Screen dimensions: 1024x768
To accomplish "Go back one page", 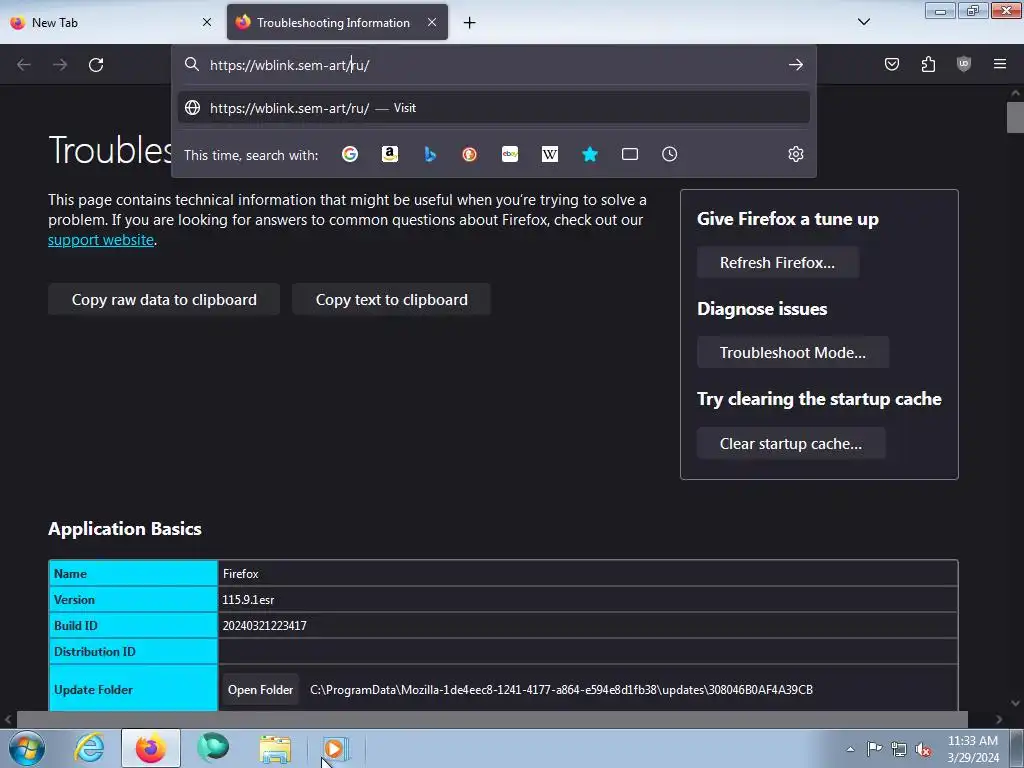I will coord(24,65).
